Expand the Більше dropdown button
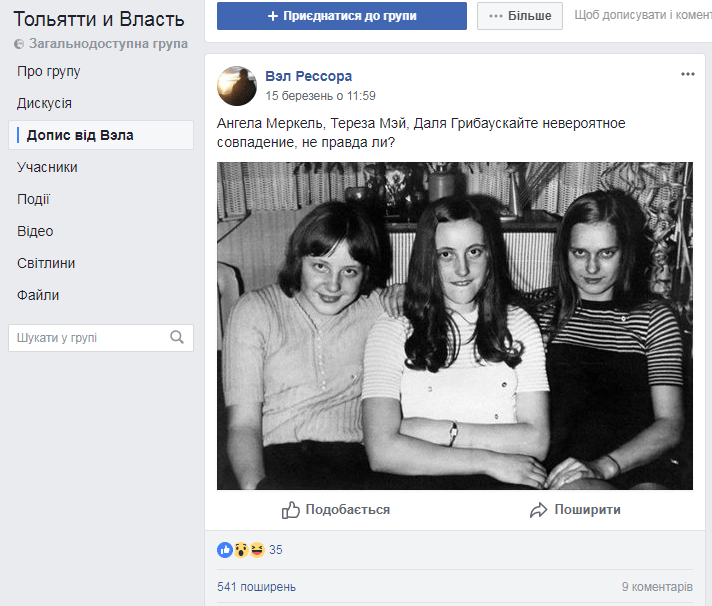 (x=520, y=16)
